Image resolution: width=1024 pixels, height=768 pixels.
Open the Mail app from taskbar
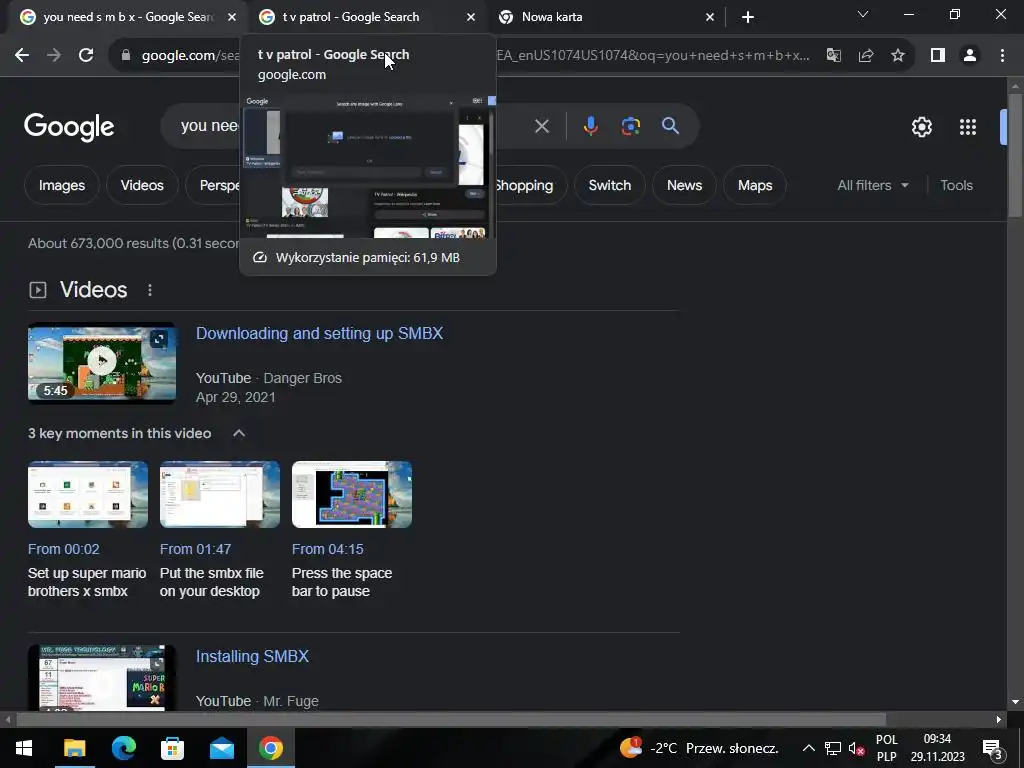[221, 748]
